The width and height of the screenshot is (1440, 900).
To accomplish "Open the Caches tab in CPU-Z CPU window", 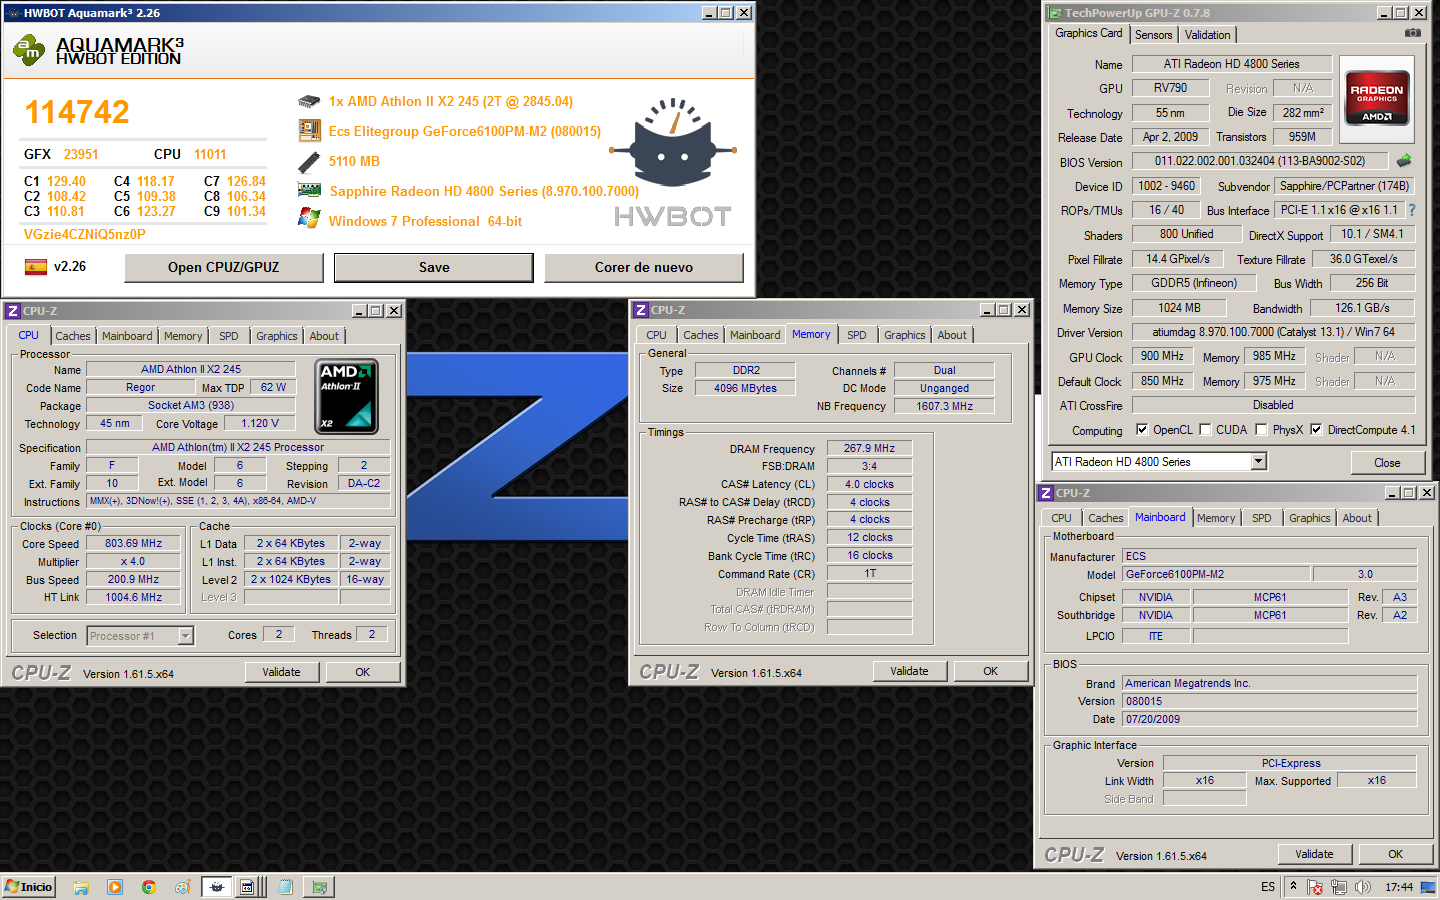I will [x=73, y=336].
